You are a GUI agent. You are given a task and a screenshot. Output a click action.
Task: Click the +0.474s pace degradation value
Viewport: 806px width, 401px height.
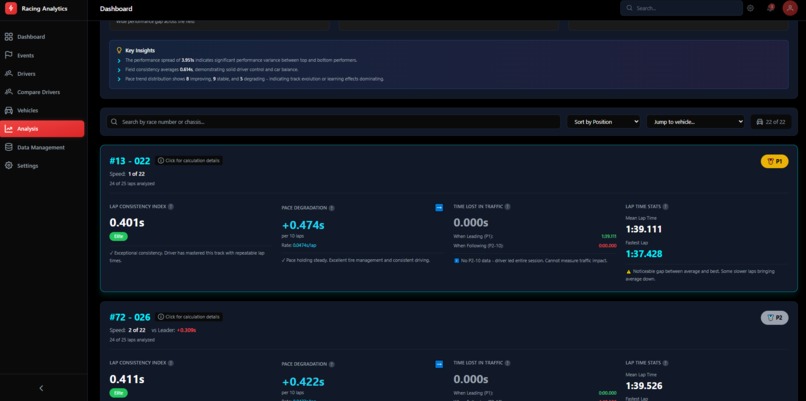(x=303, y=225)
